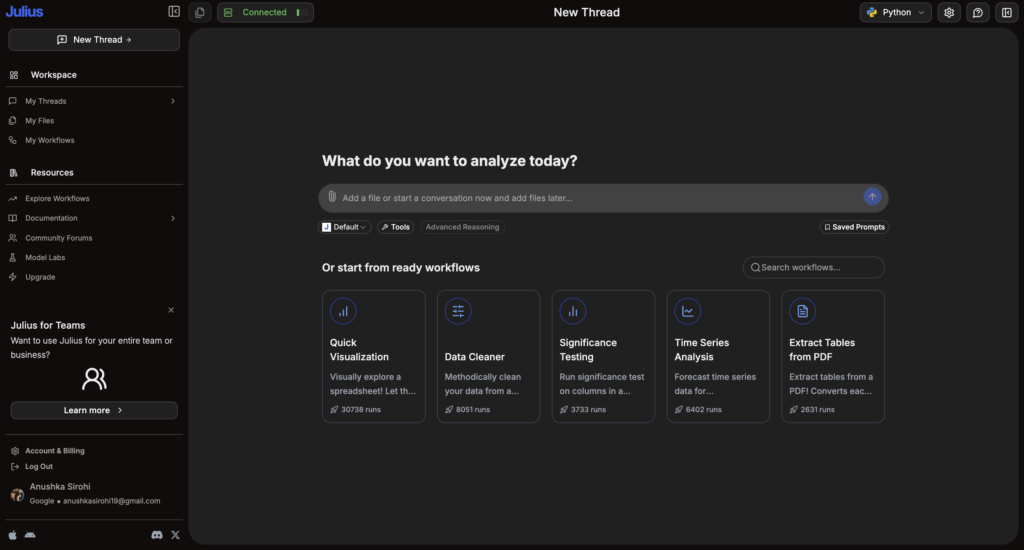Viewport: 1024px width, 550px height.
Task: Click the search magnifier icon in workflows
Action: (x=756, y=267)
